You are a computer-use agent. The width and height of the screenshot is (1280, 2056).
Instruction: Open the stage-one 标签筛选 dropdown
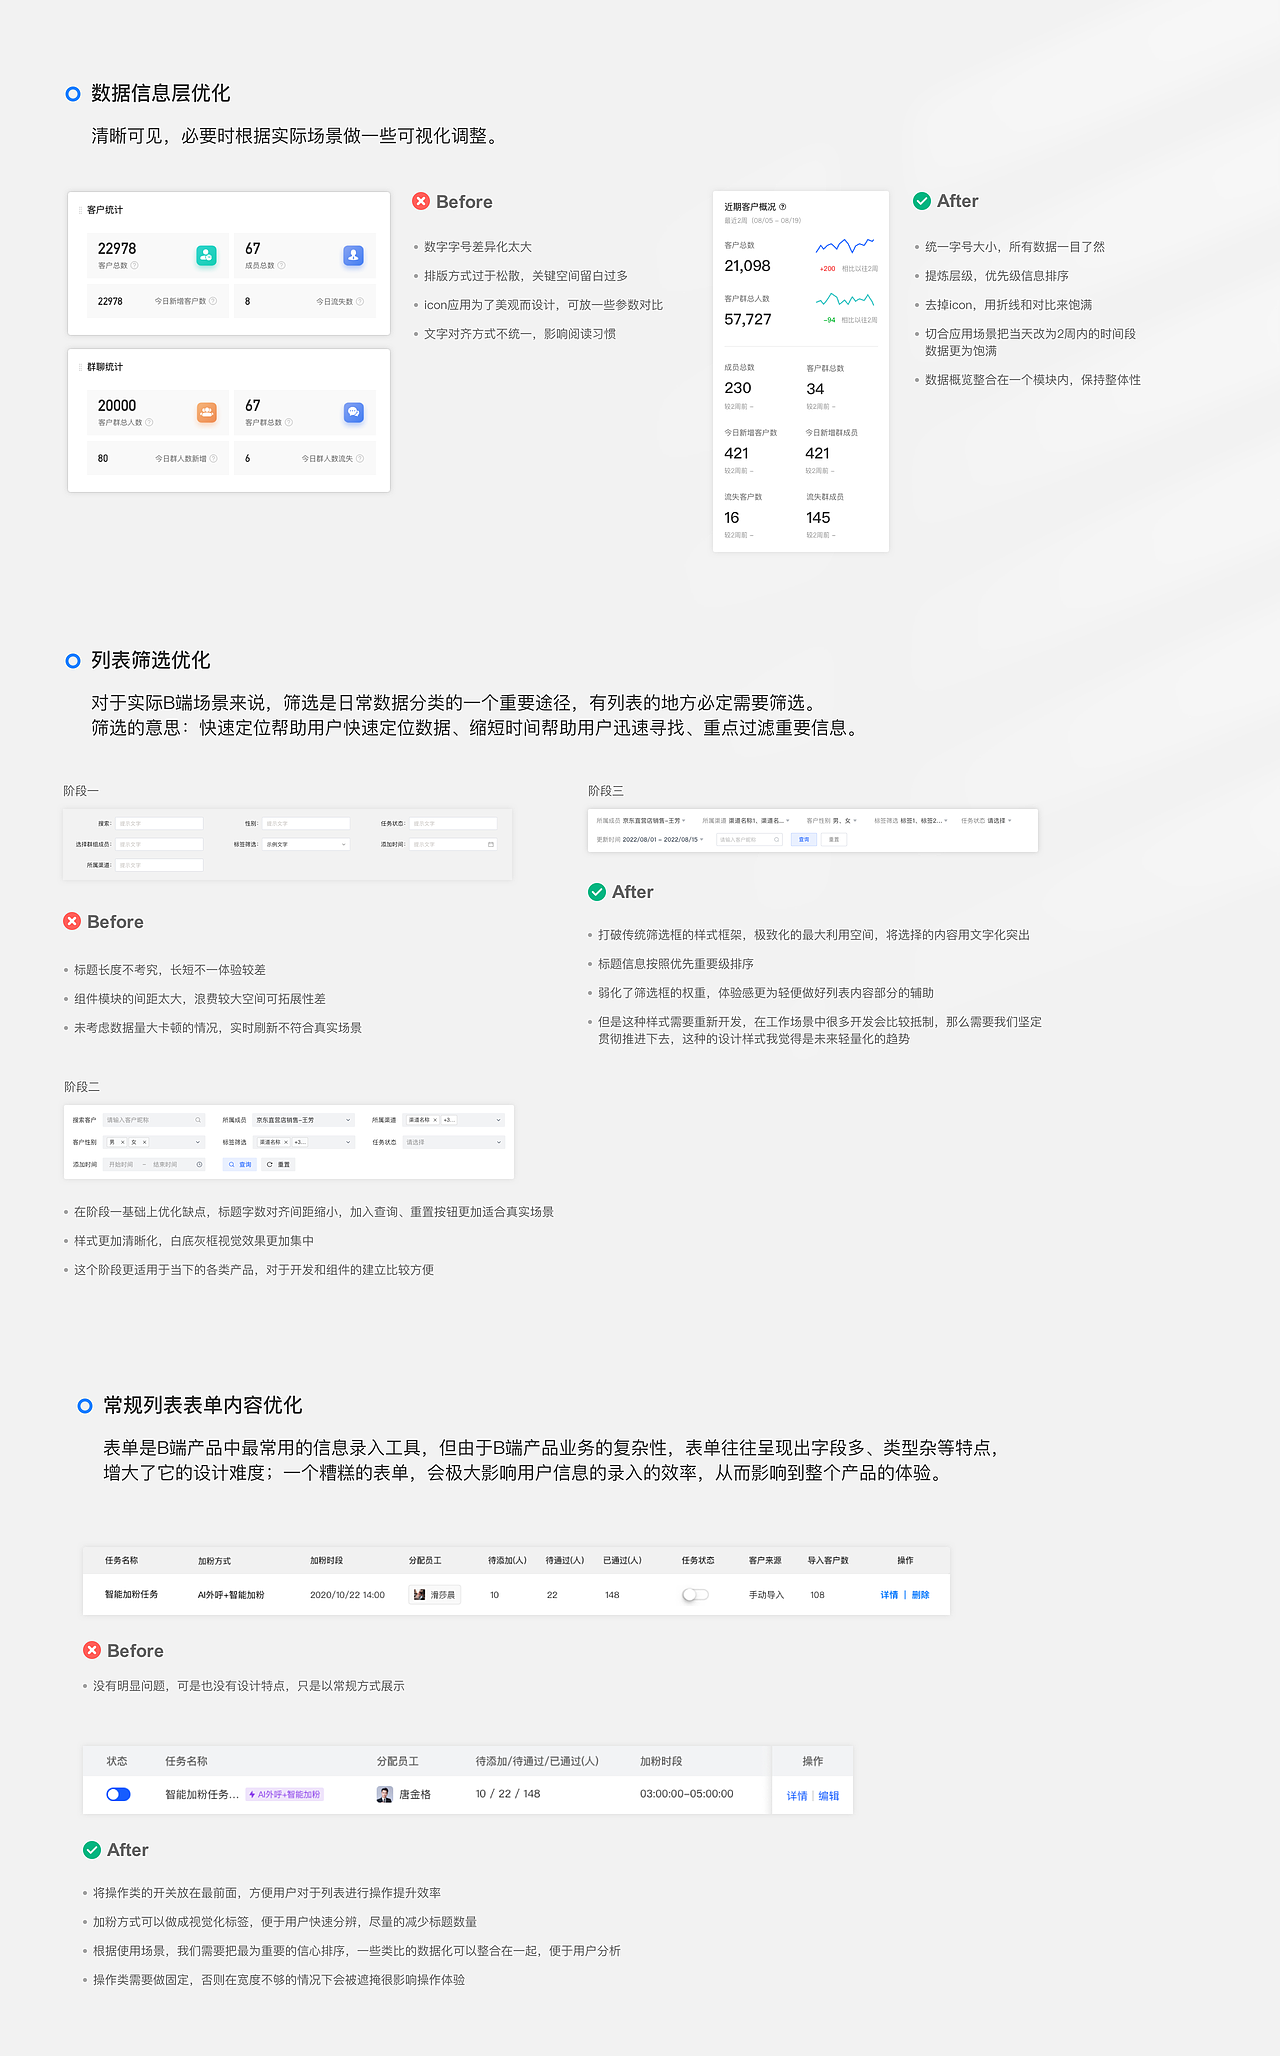click(306, 844)
